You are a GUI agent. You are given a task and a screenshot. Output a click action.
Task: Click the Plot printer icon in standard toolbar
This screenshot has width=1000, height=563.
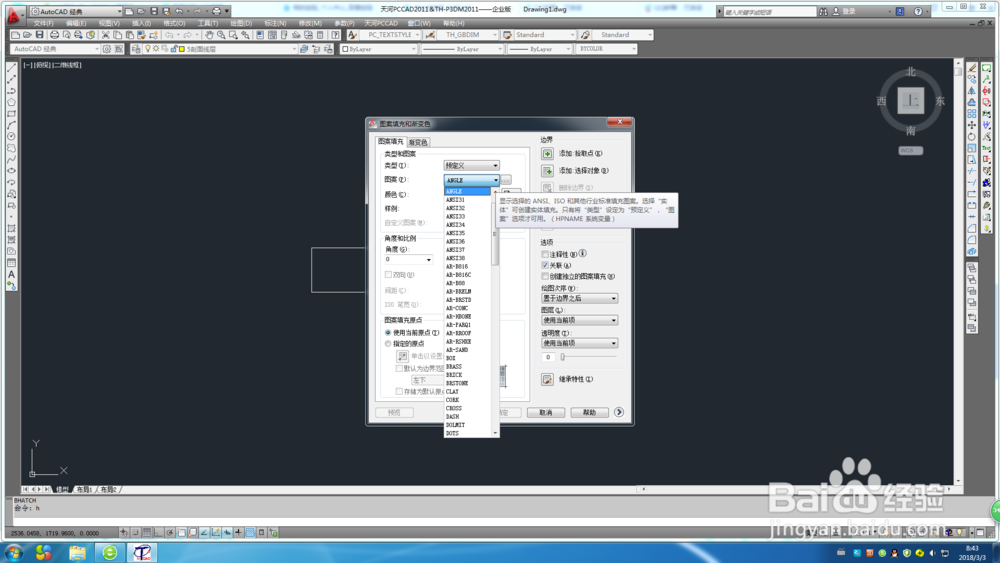54,35
